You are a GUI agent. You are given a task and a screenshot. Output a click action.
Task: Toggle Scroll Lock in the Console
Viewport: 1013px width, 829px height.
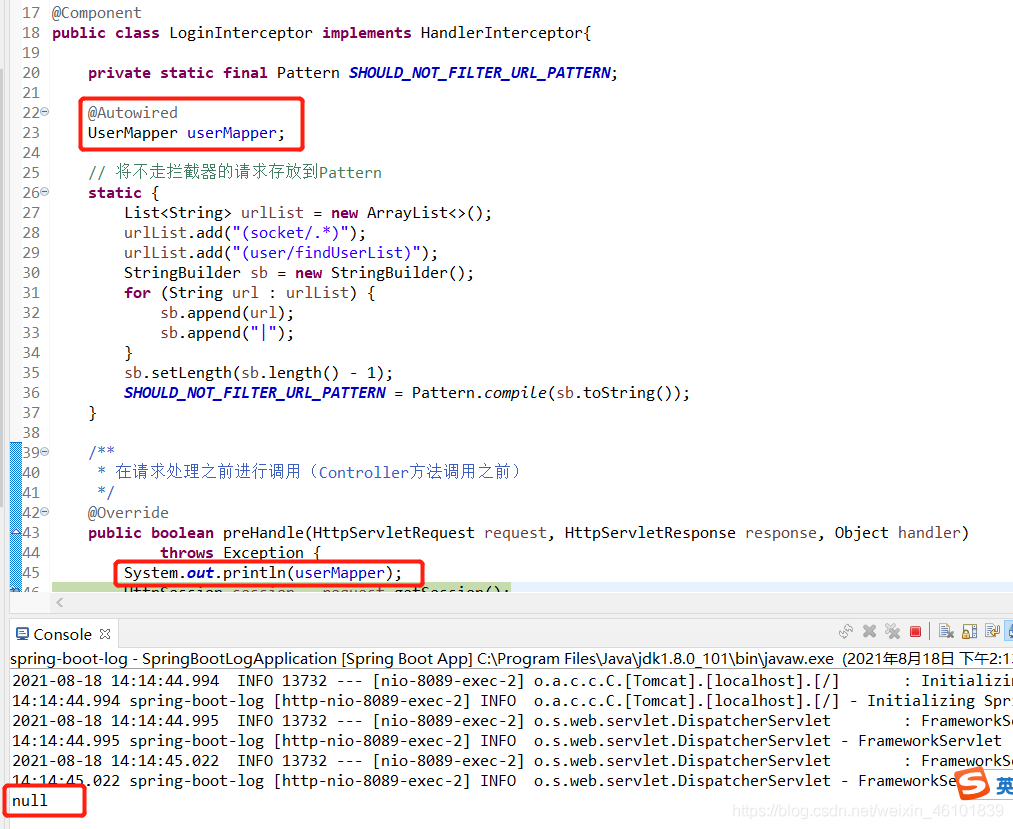click(970, 631)
